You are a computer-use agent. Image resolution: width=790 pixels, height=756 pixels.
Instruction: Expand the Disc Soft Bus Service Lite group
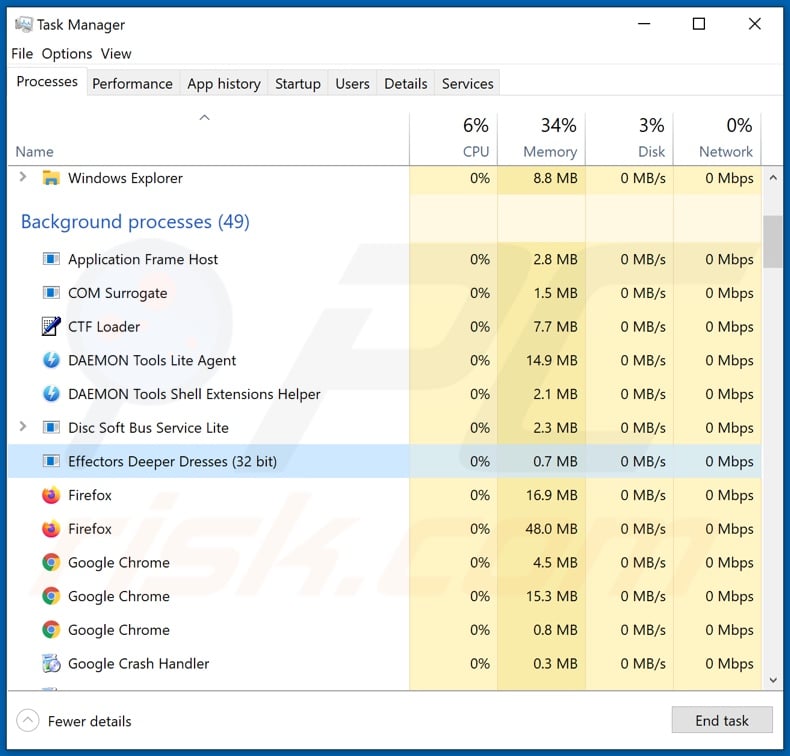23,427
